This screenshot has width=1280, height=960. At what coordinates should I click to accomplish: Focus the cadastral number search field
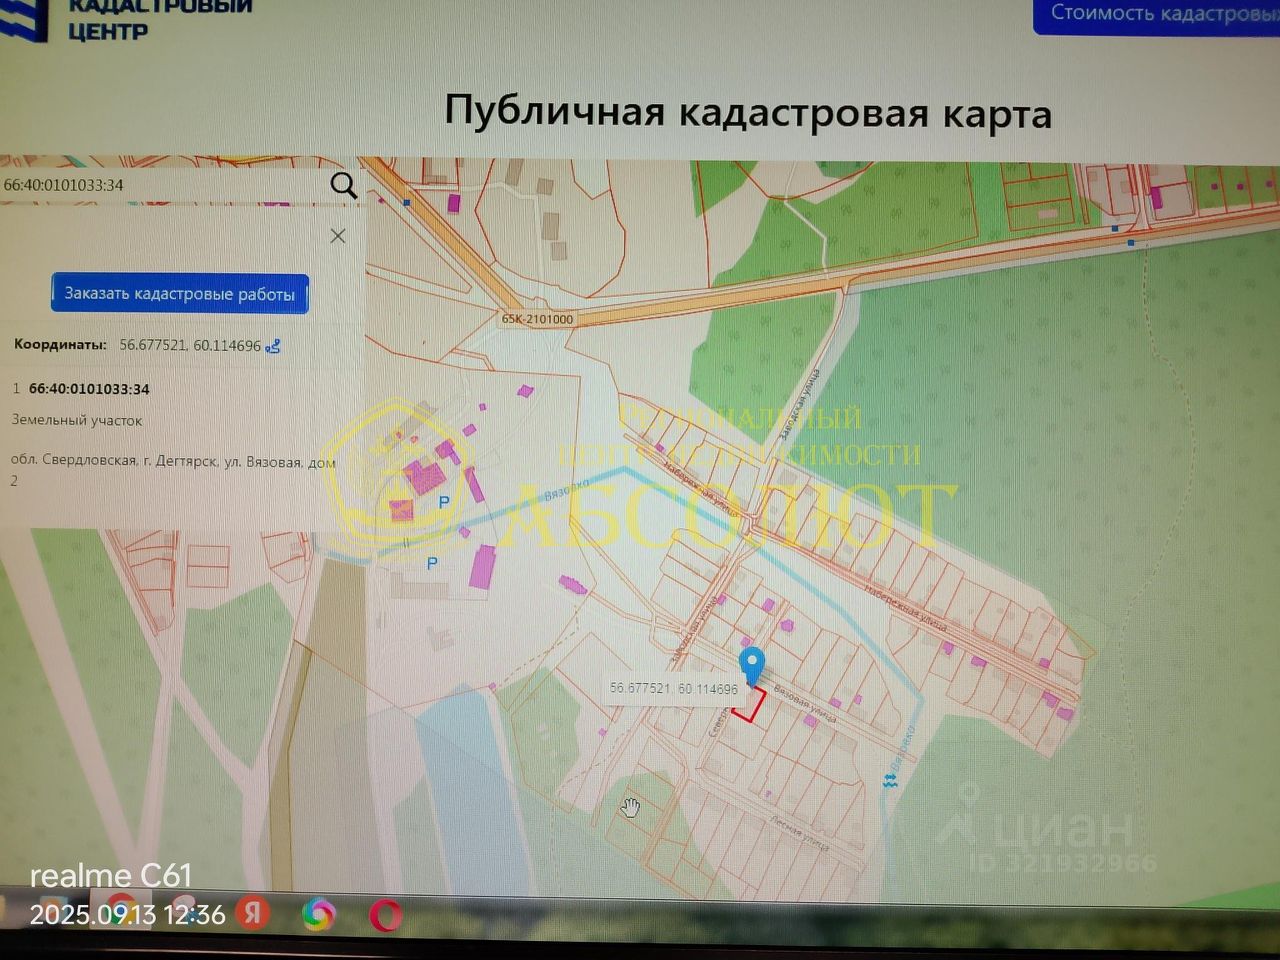tap(165, 185)
